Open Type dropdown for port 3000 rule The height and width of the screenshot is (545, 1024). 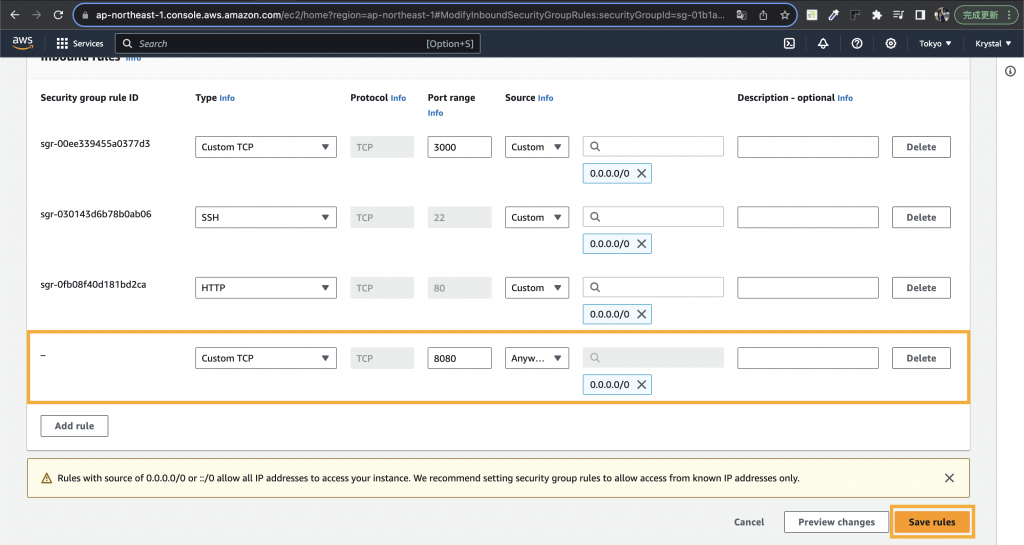(x=266, y=147)
